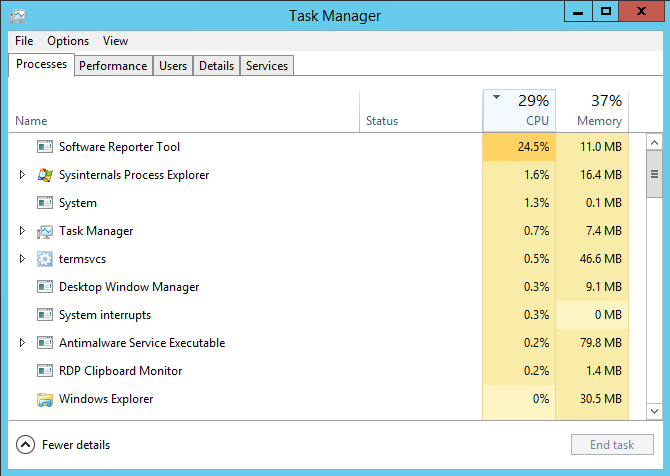This screenshot has width=670, height=476.
Task: Select the Software Reporter Tool process icon
Action: [x=45, y=147]
